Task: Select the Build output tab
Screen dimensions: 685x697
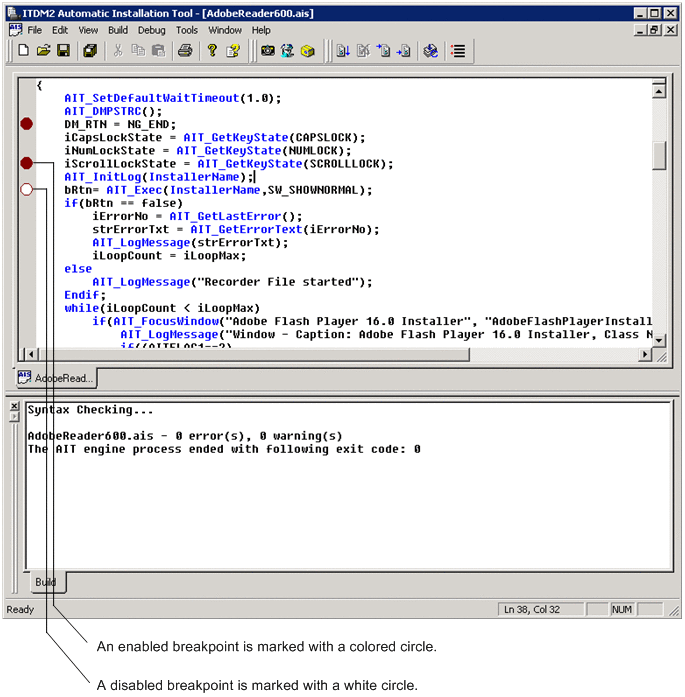Action: (x=48, y=582)
